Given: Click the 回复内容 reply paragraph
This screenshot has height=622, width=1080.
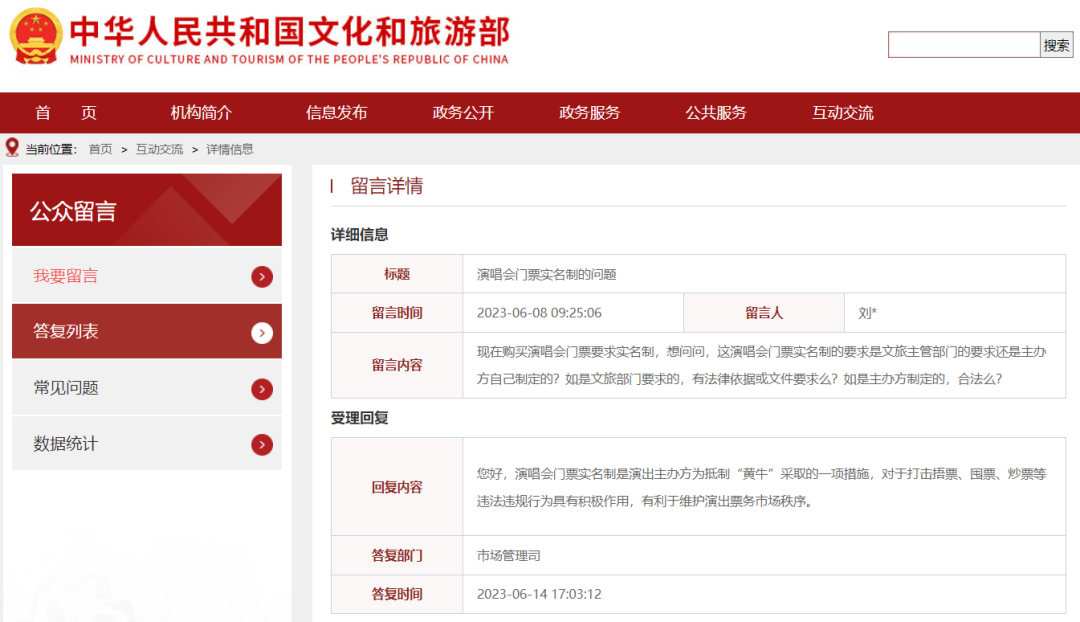Looking at the screenshot, I should click(761, 487).
